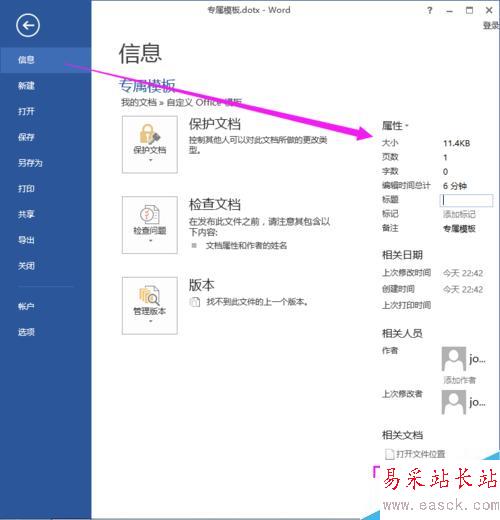500x520 pixels.
Task: Click 添加作者 to add an author
Action: (459, 380)
